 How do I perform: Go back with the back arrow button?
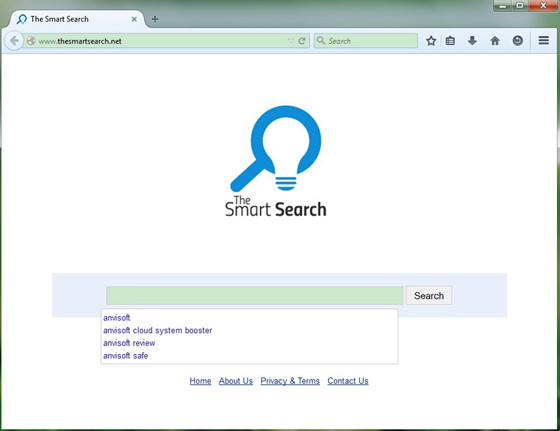[14, 41]
